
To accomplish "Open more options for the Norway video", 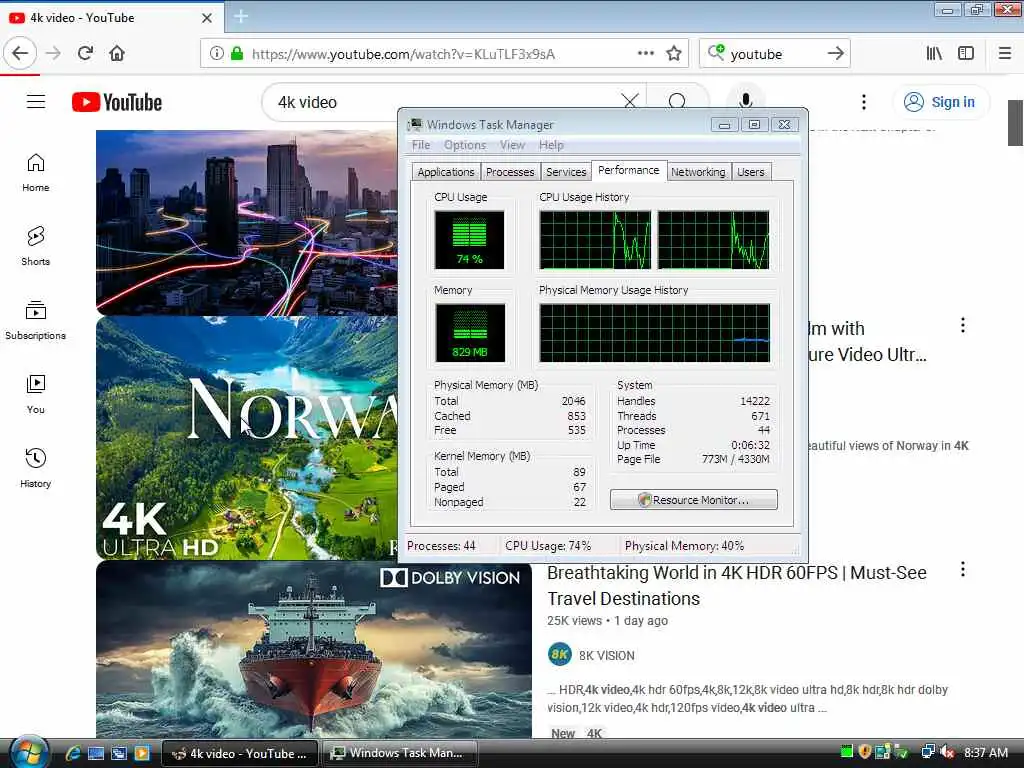I will [963, 325].
